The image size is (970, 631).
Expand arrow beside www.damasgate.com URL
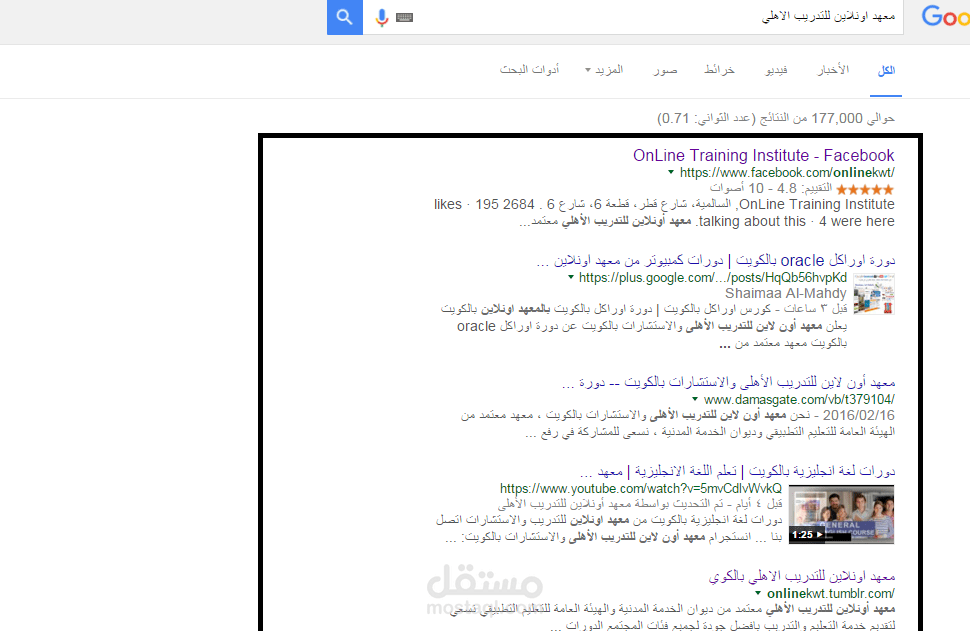(695, 400)
